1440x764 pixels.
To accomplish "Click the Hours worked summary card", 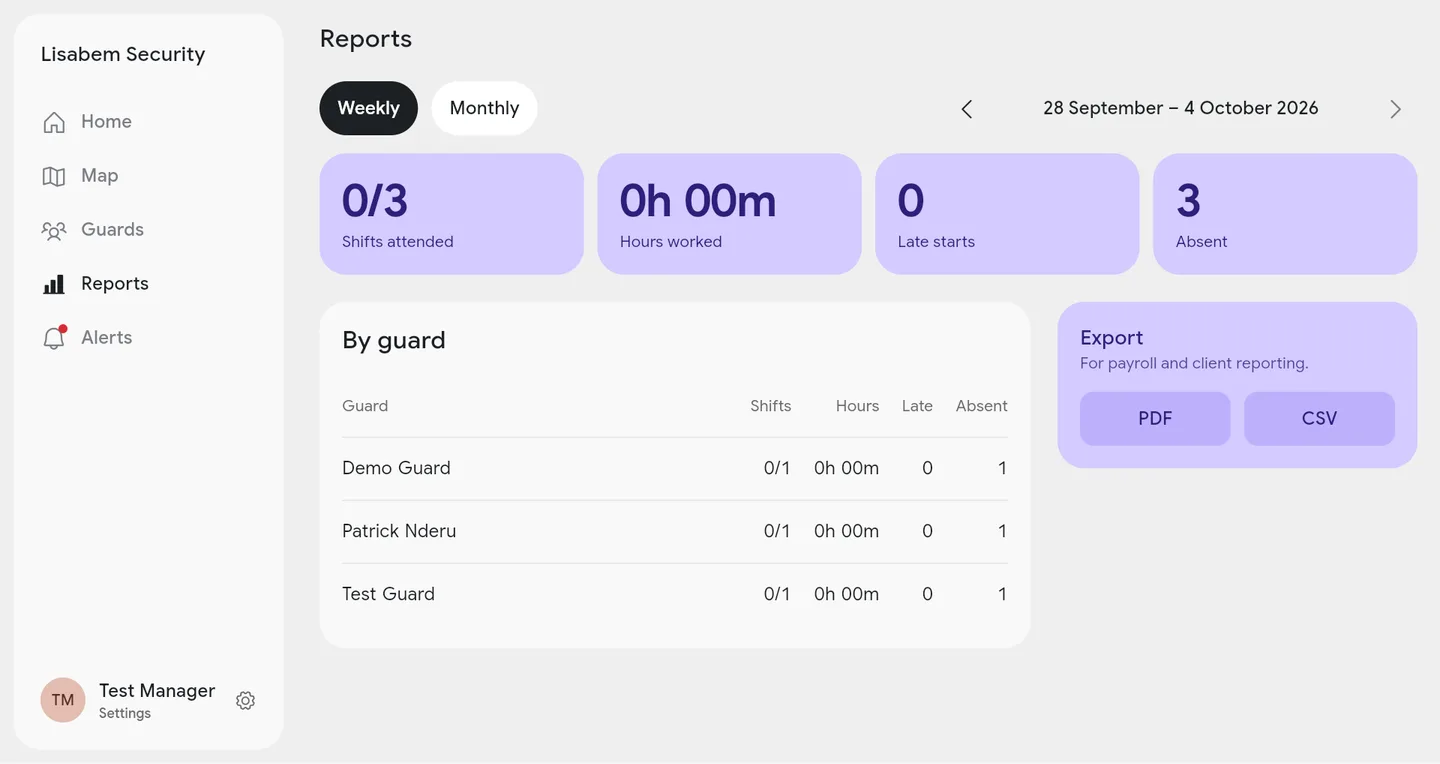I will 729,214.
